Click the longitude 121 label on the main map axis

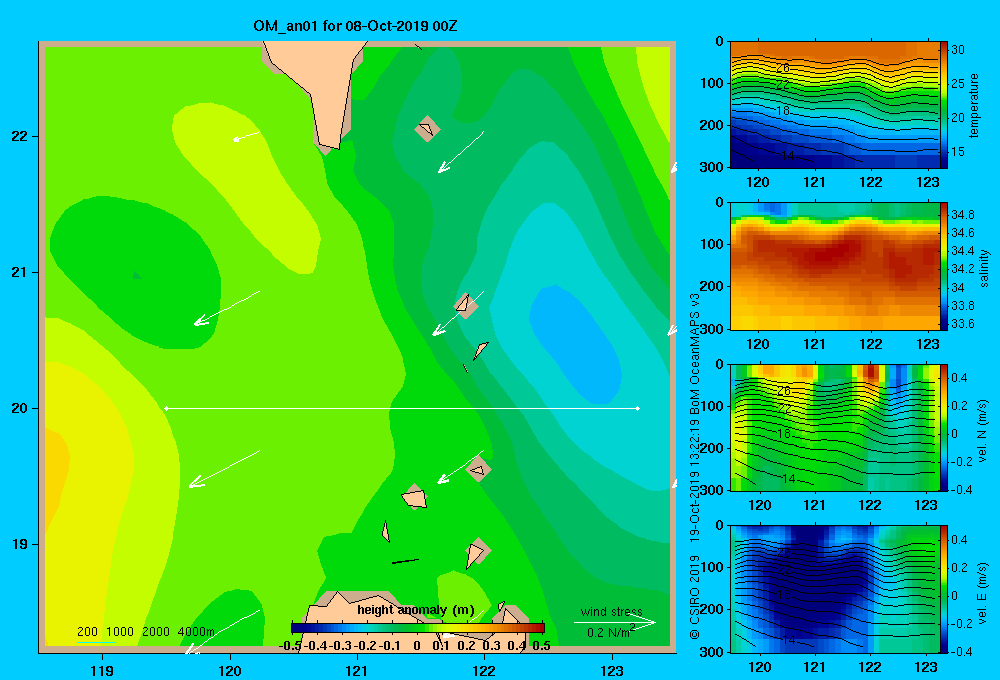click(357, 670)
